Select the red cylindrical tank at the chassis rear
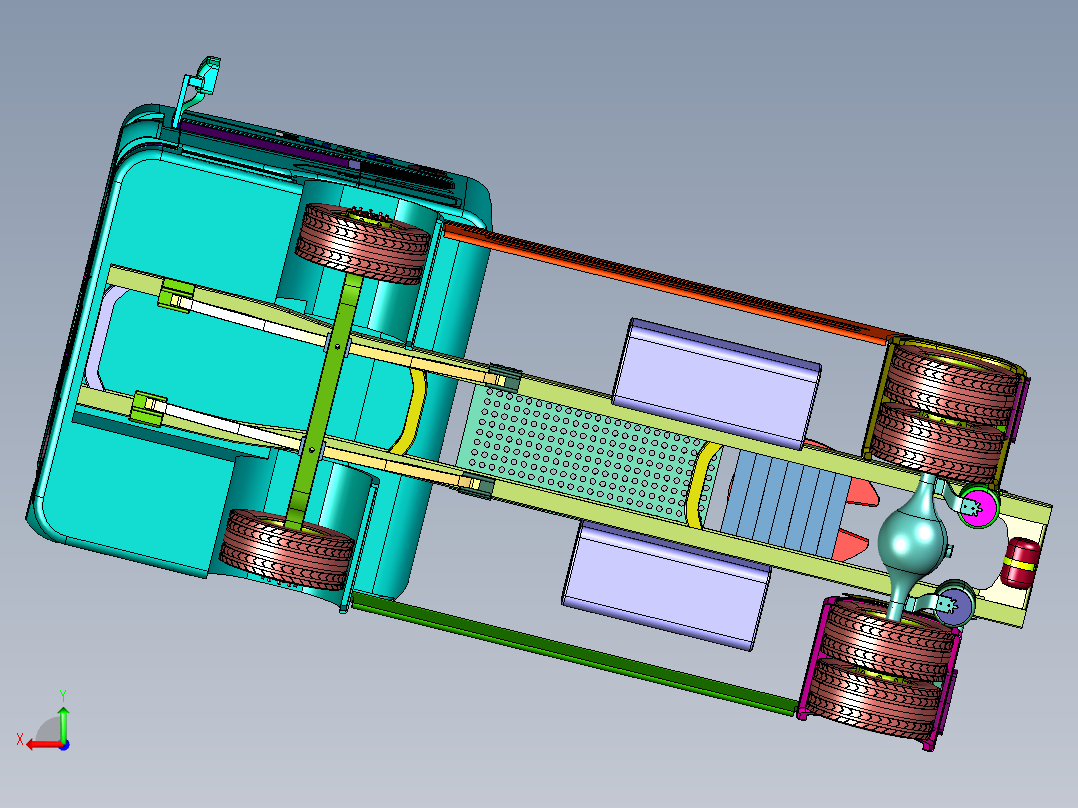The height and width of the screenshot is (808, 1078). (1022, 564)
